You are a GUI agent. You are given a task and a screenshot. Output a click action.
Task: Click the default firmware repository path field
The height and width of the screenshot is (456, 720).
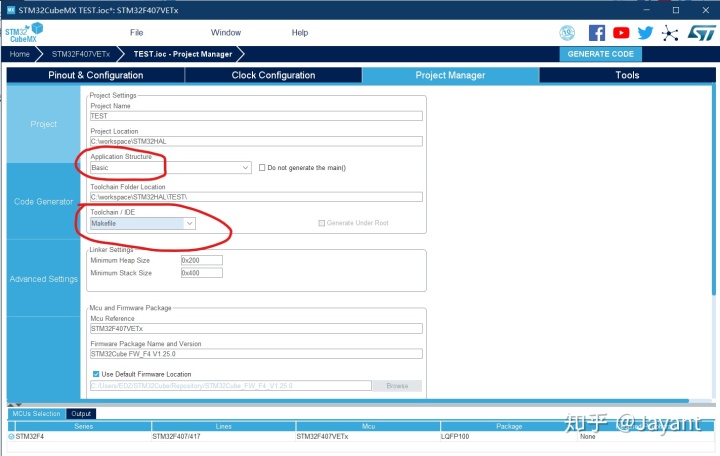pos(231,386)
